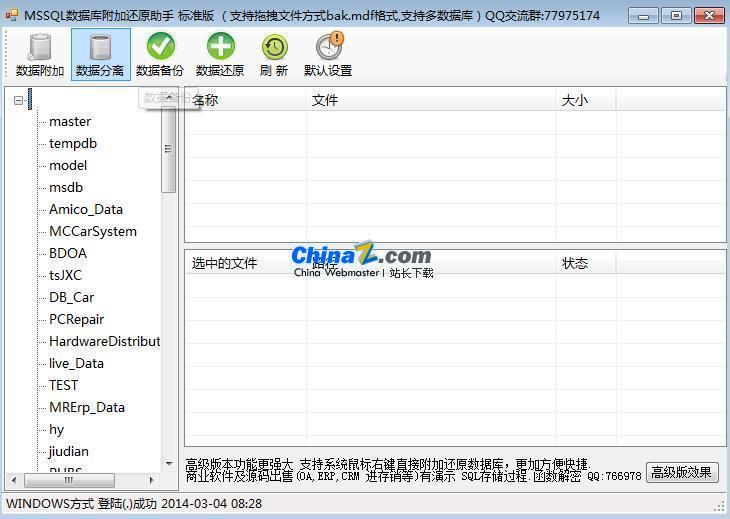Click the tree scroll down arrow
Viewport: 730px width, 519px height.
click(169, 464)
